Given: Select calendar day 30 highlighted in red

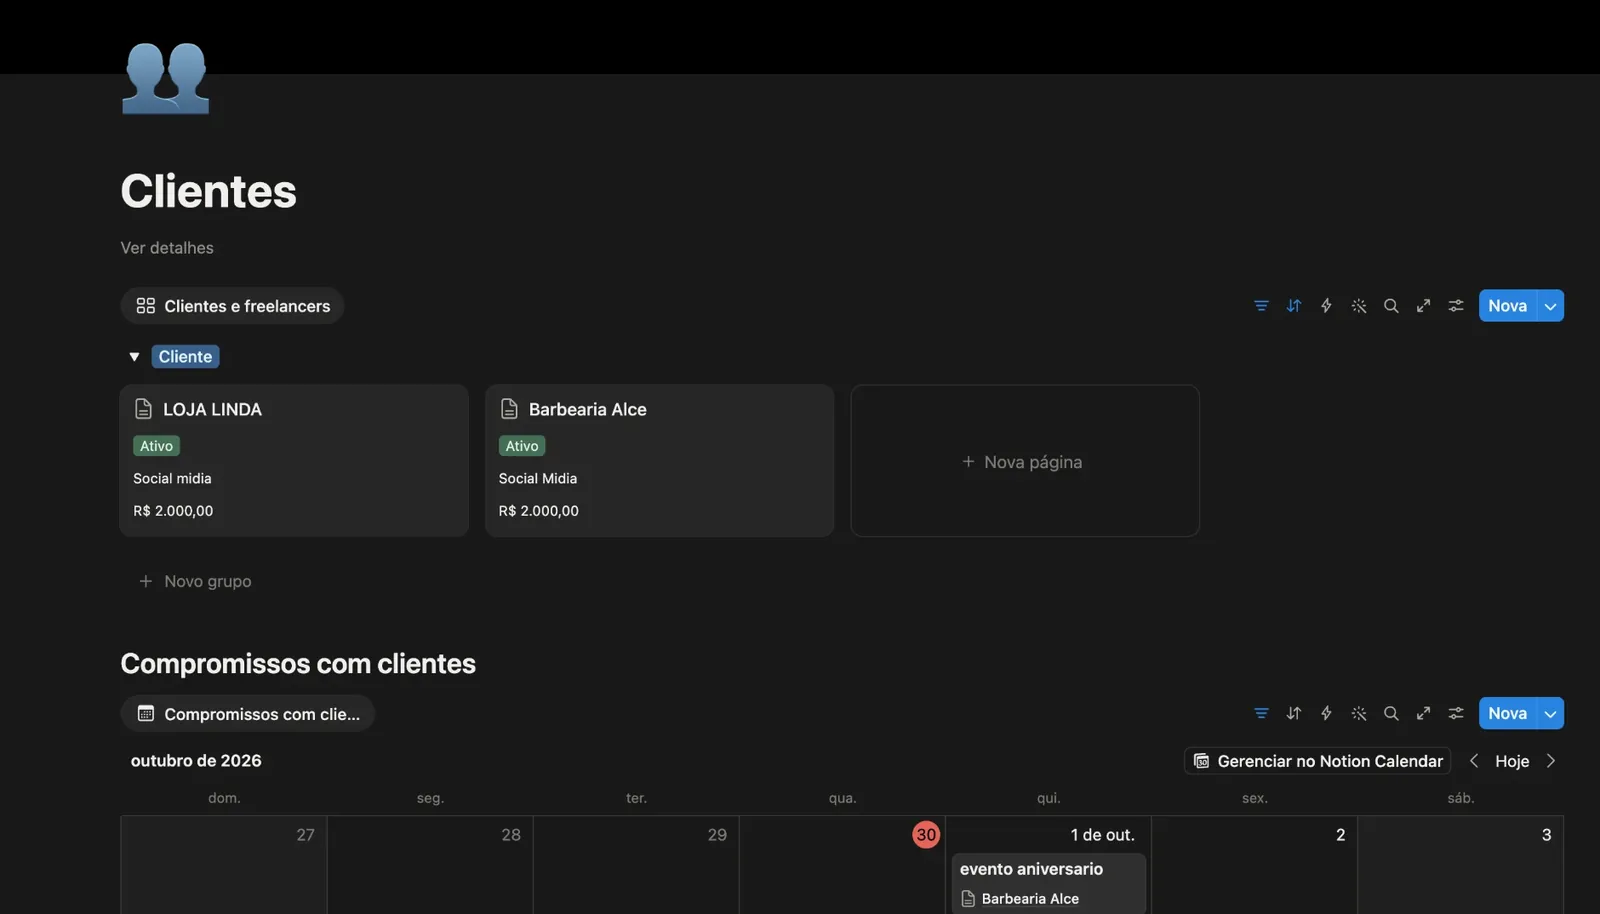Looking at the screenshot, I should click(x=926, y=834).
